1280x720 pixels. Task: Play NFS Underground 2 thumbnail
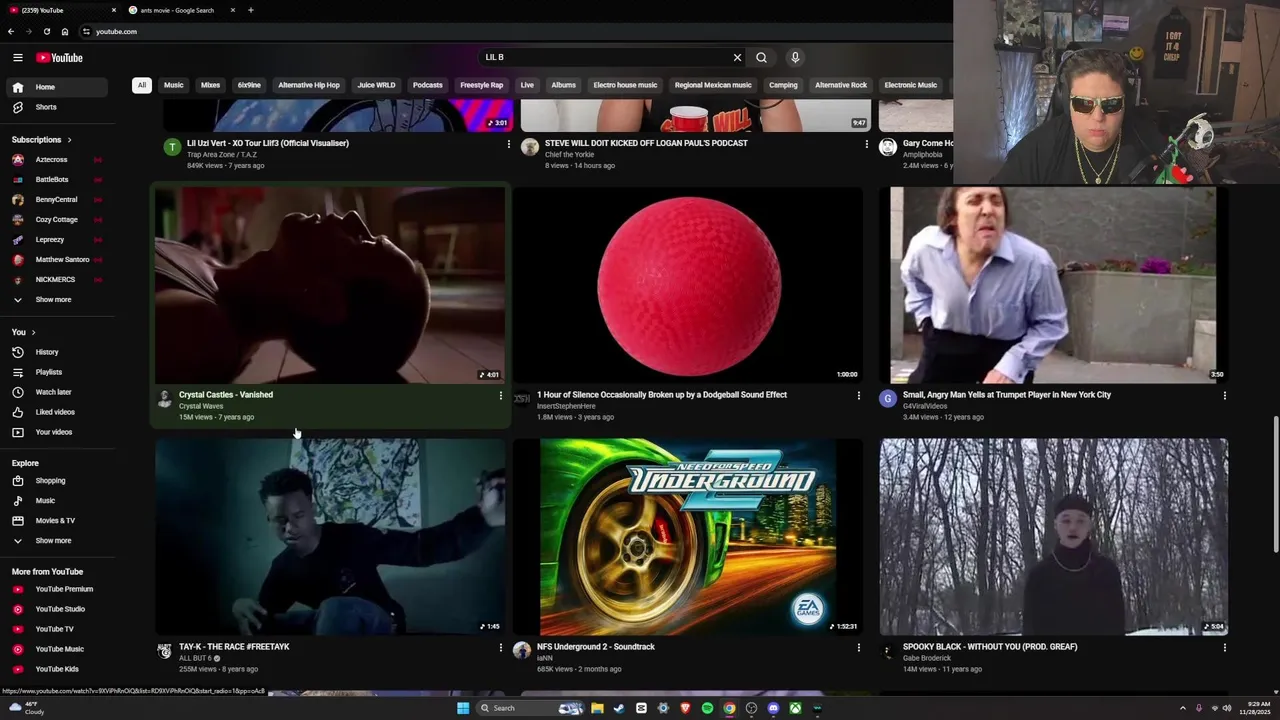(688, 537)
